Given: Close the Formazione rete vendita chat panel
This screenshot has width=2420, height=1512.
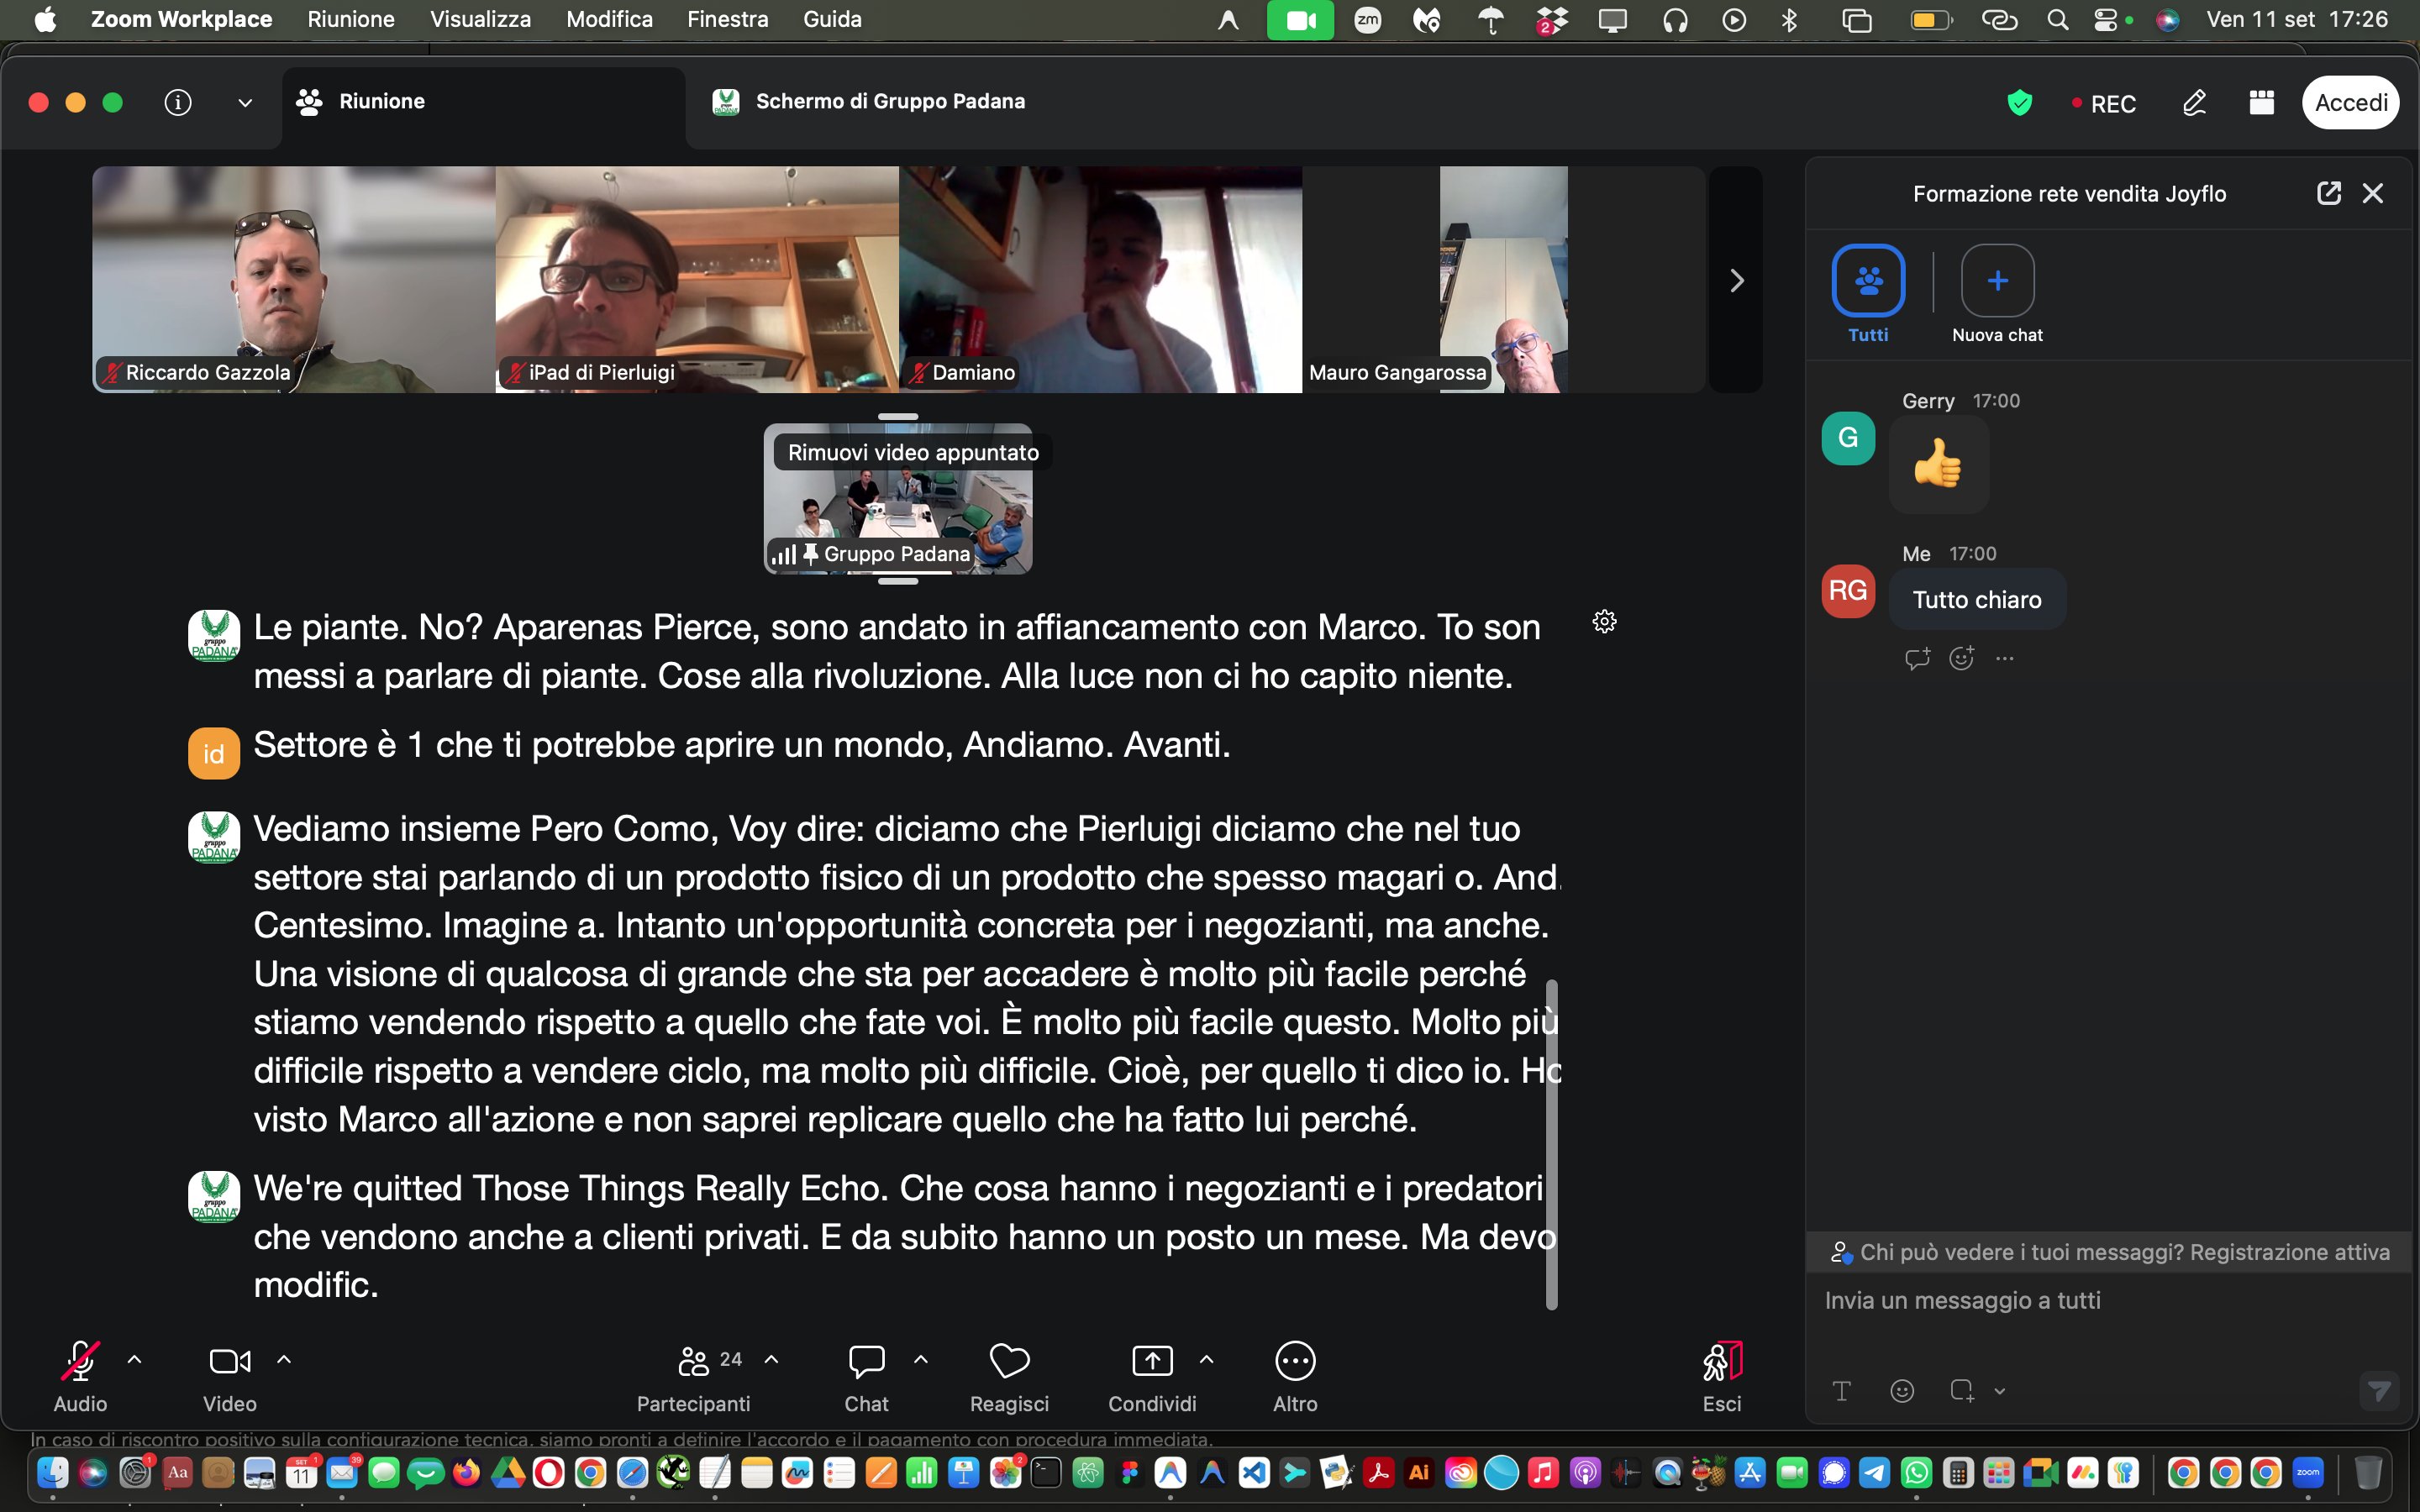Looking at the screenshot, I should [x=2373, y=193].
